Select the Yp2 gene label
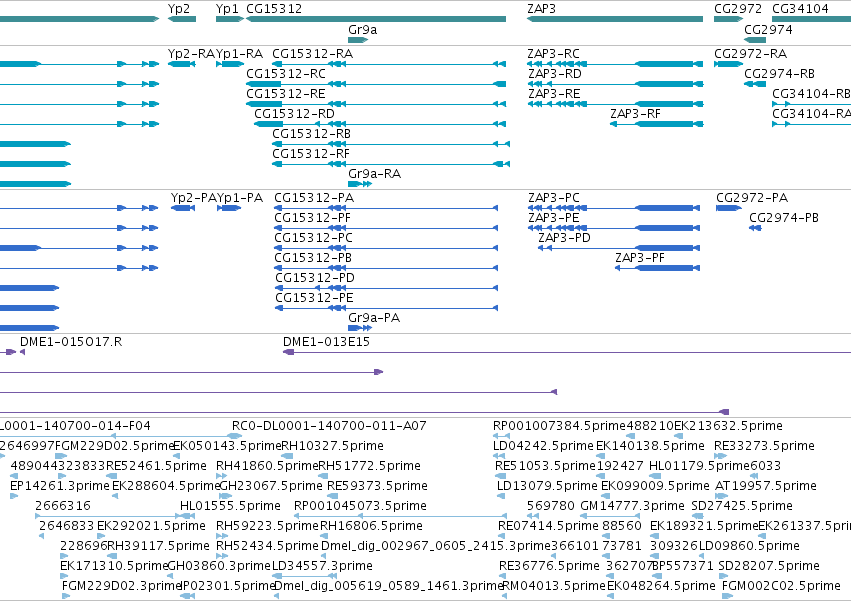The image size is (851, 601). click(x=179, y=9)
